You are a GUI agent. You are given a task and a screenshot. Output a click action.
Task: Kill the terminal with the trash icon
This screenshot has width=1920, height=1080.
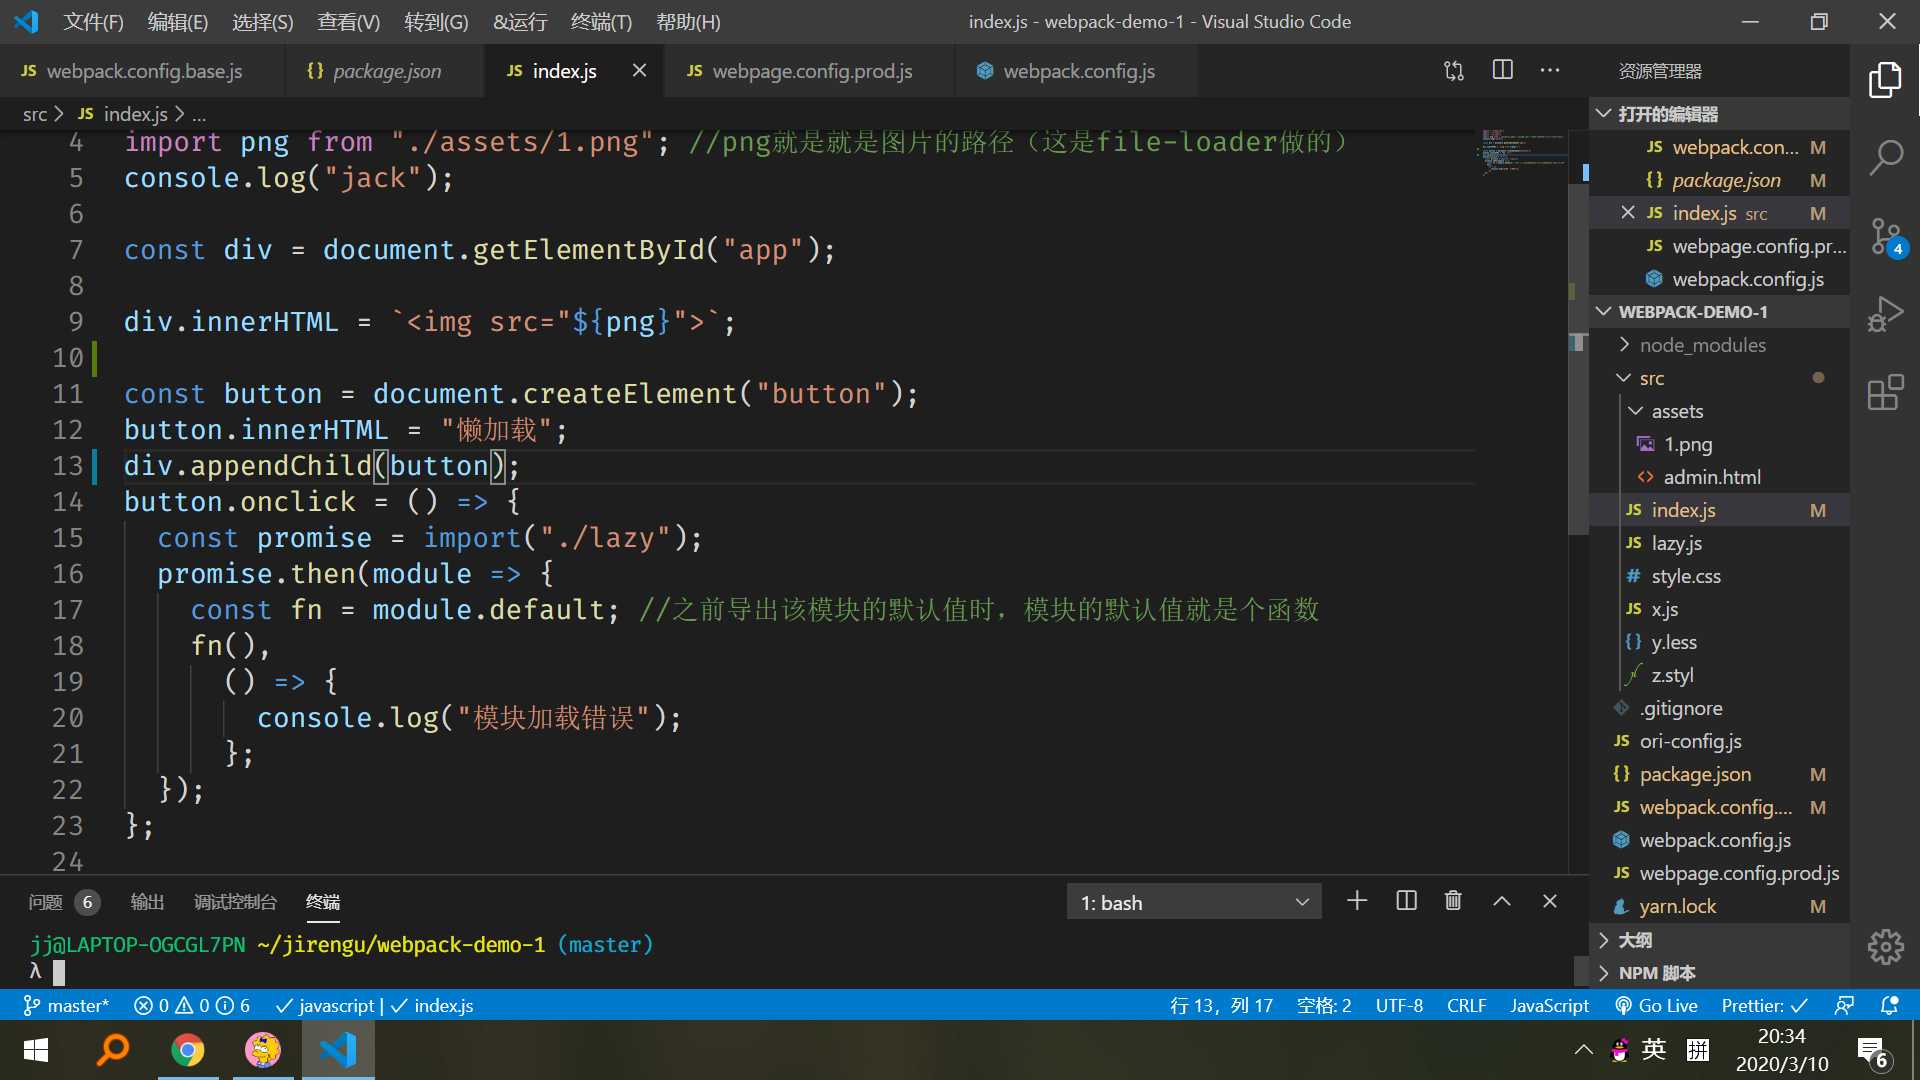coord(1453,901)
